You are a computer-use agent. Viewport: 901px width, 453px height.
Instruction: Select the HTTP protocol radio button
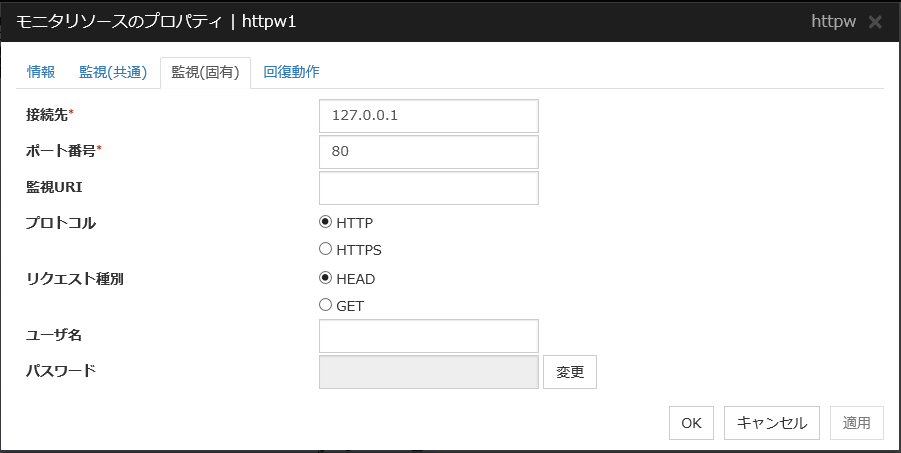(325, 223)
